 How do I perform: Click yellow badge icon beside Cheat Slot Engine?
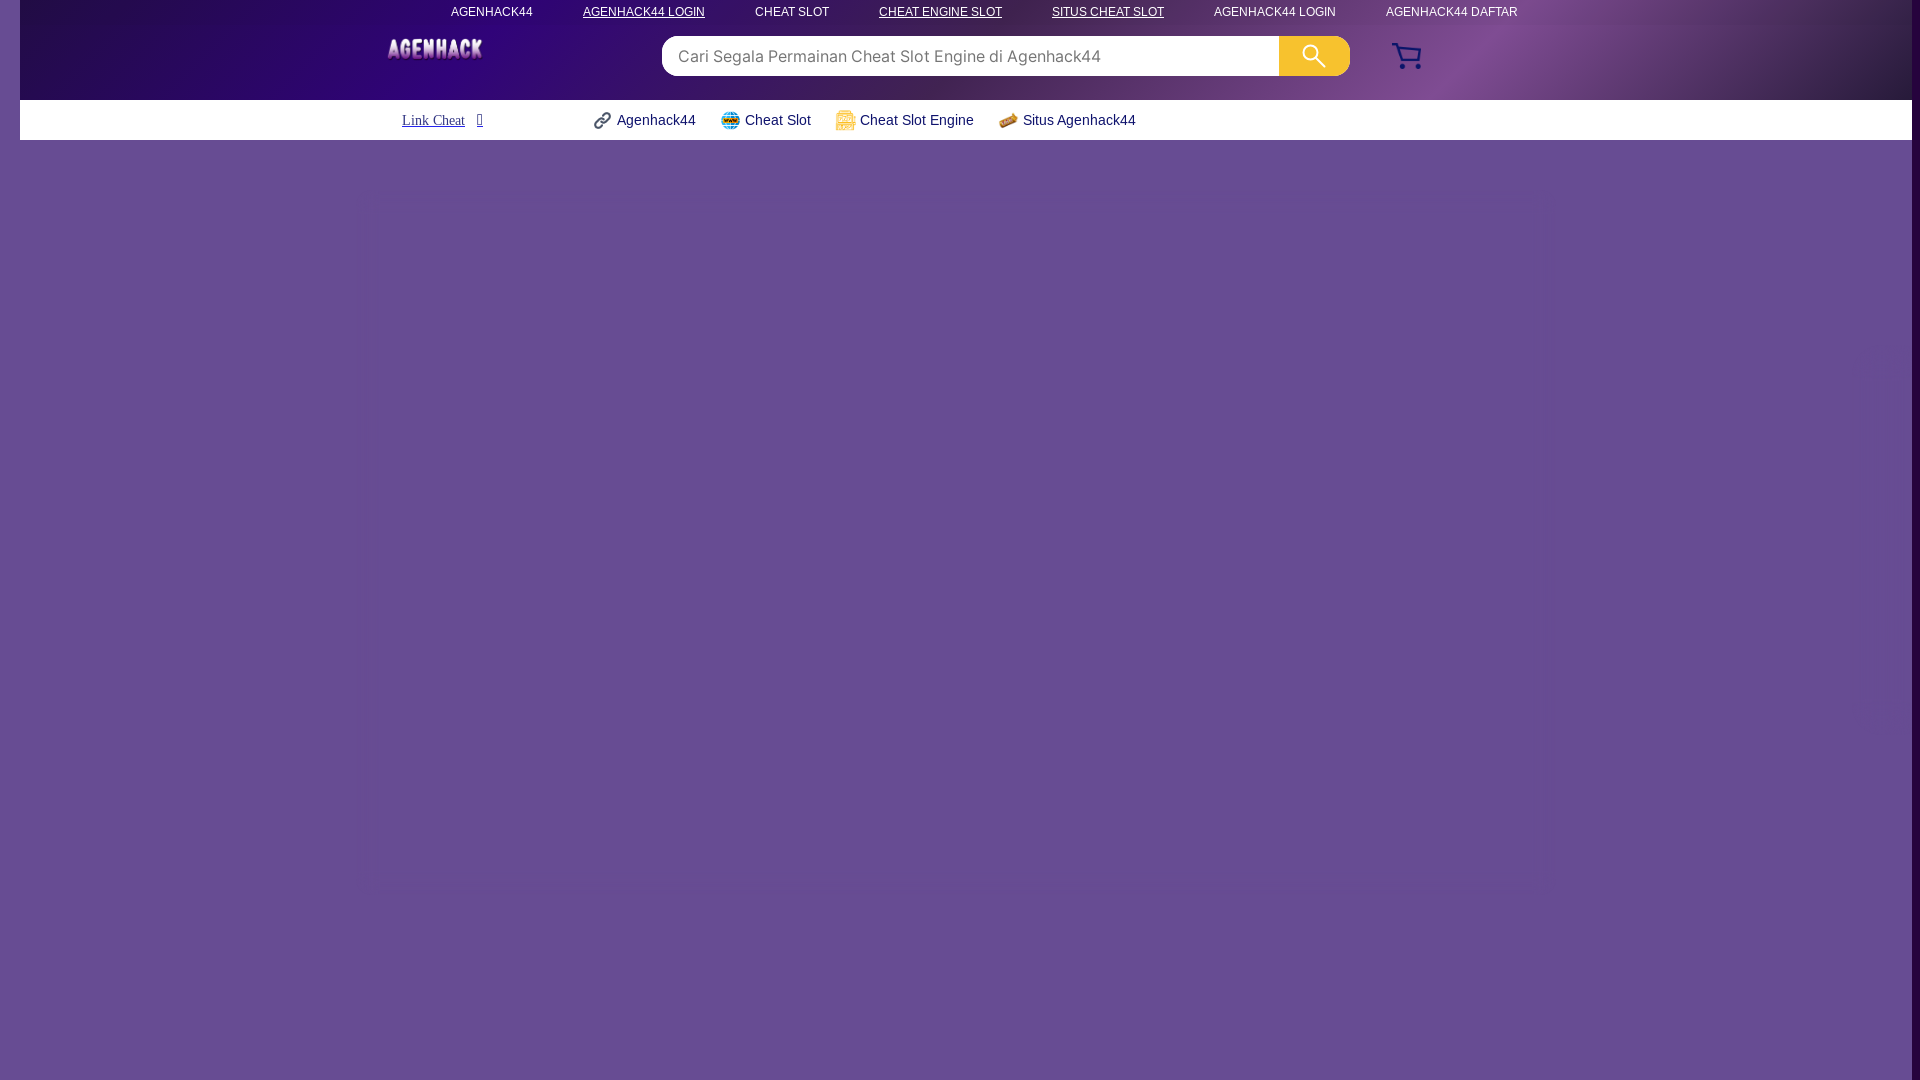(846, 120)
